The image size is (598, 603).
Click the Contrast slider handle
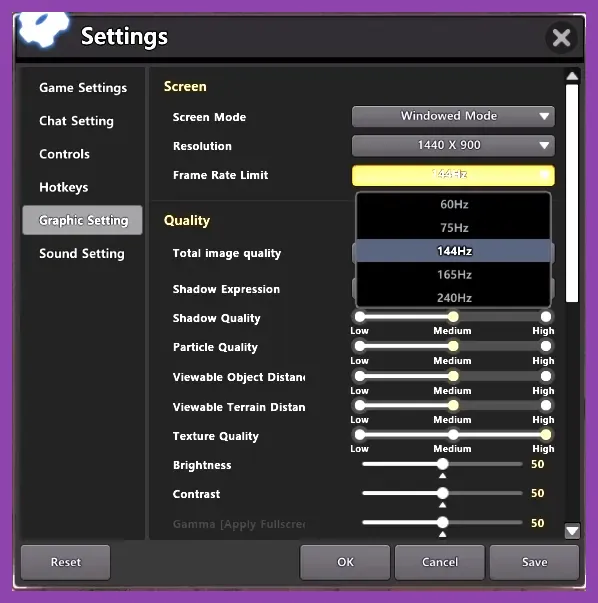coord(443,493)
